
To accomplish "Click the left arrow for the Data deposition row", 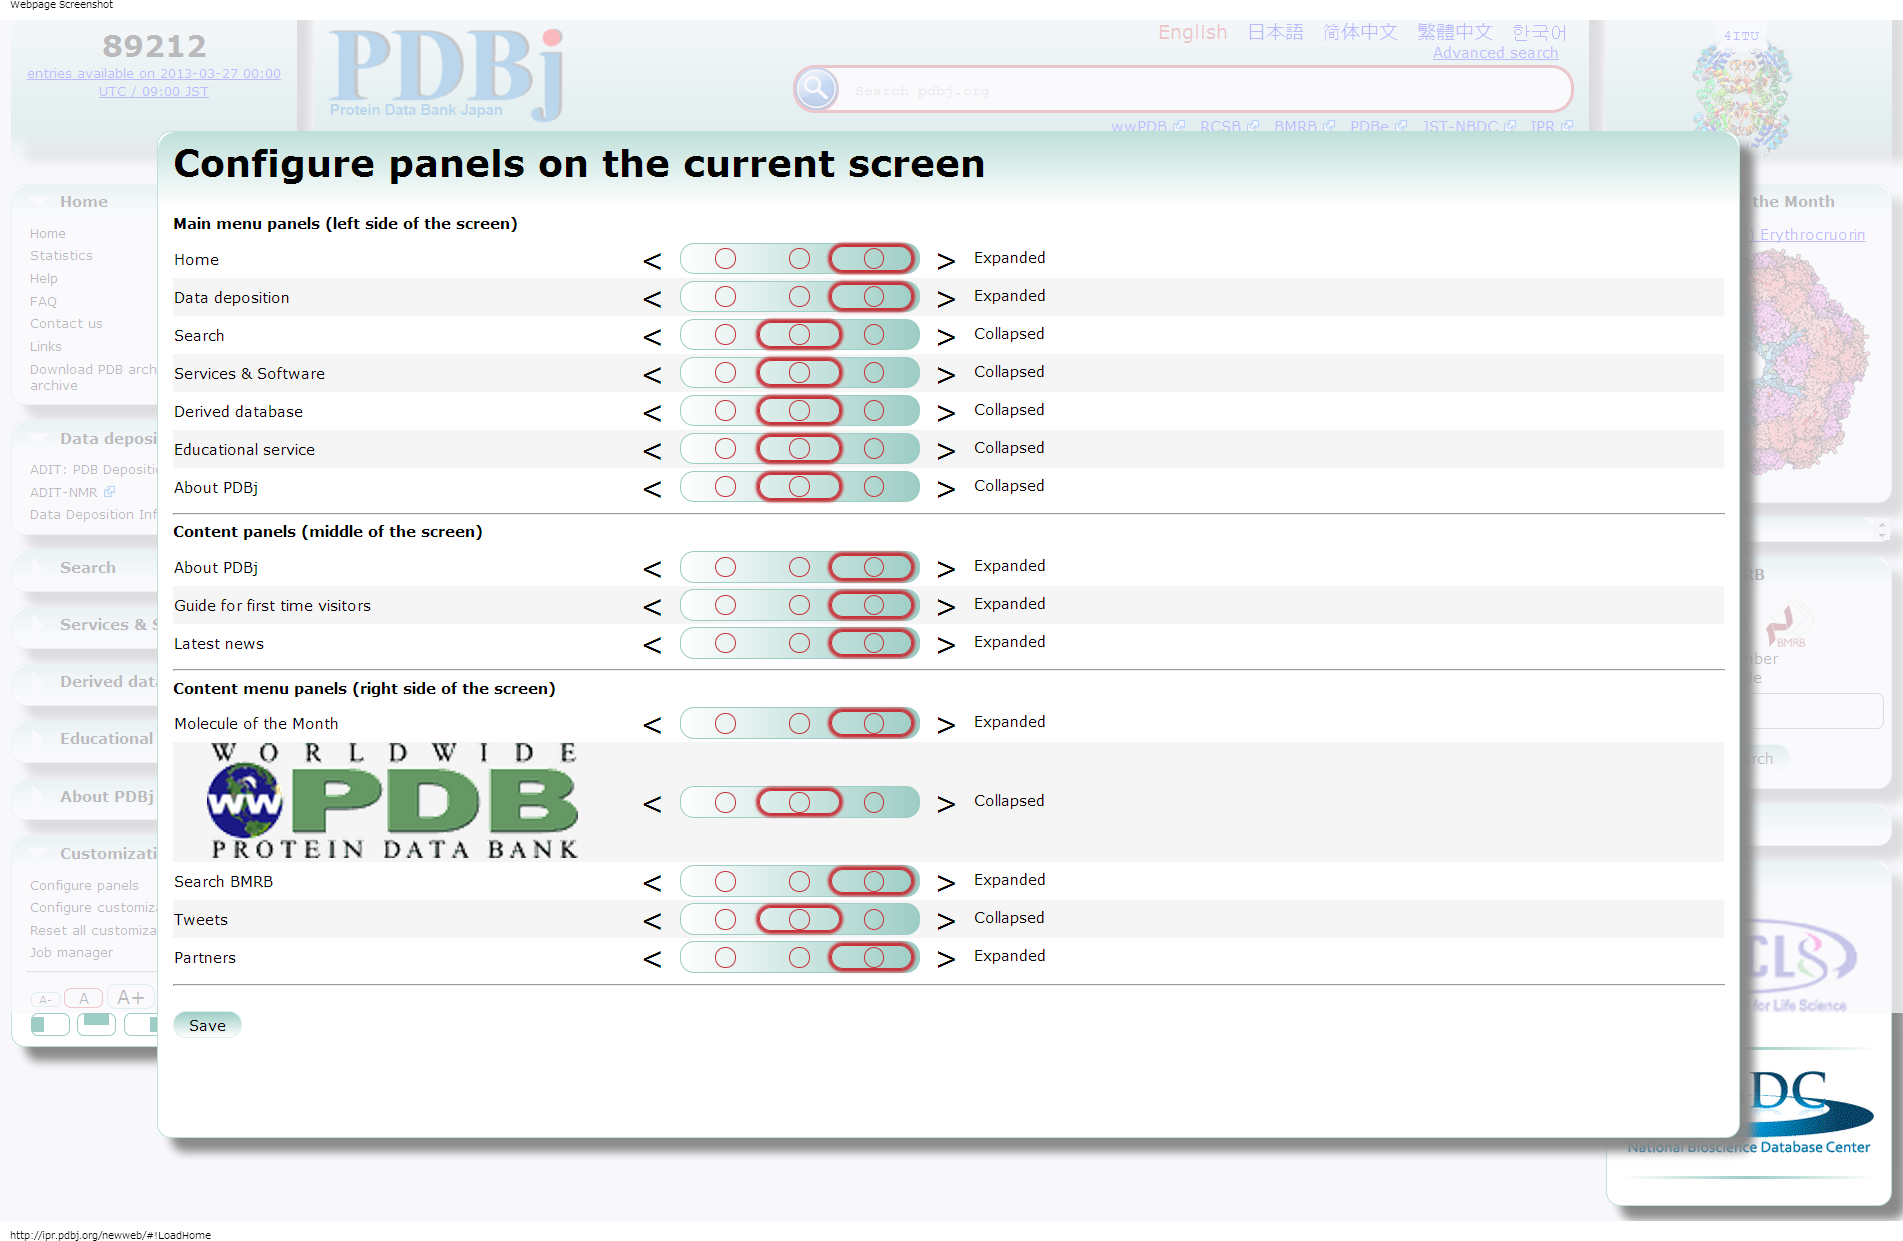I will [x=652, y=299].
